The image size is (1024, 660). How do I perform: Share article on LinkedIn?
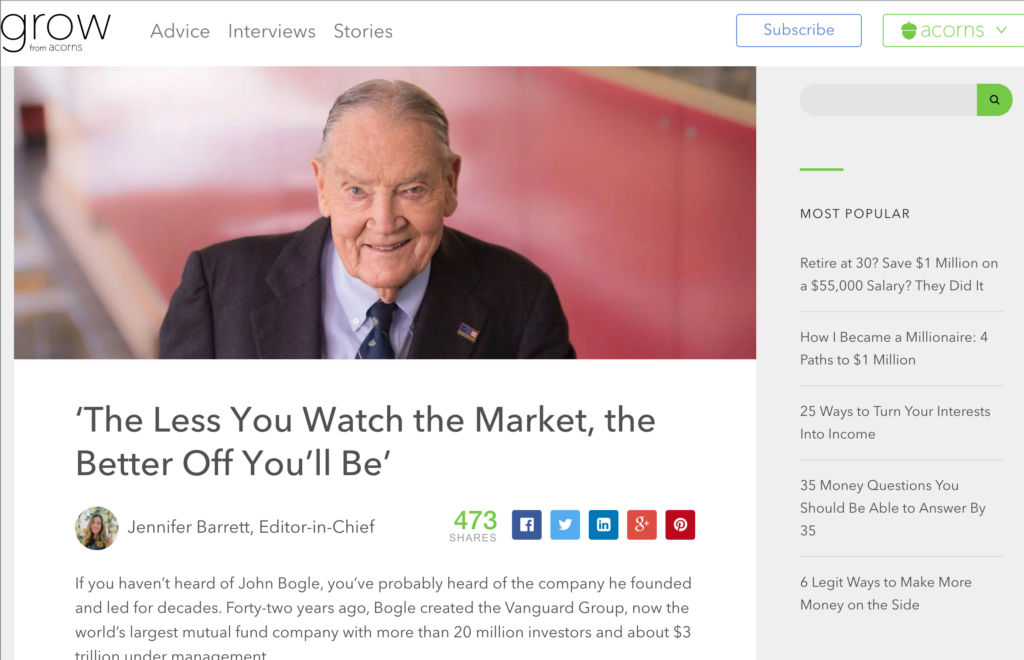click(603, 525)
